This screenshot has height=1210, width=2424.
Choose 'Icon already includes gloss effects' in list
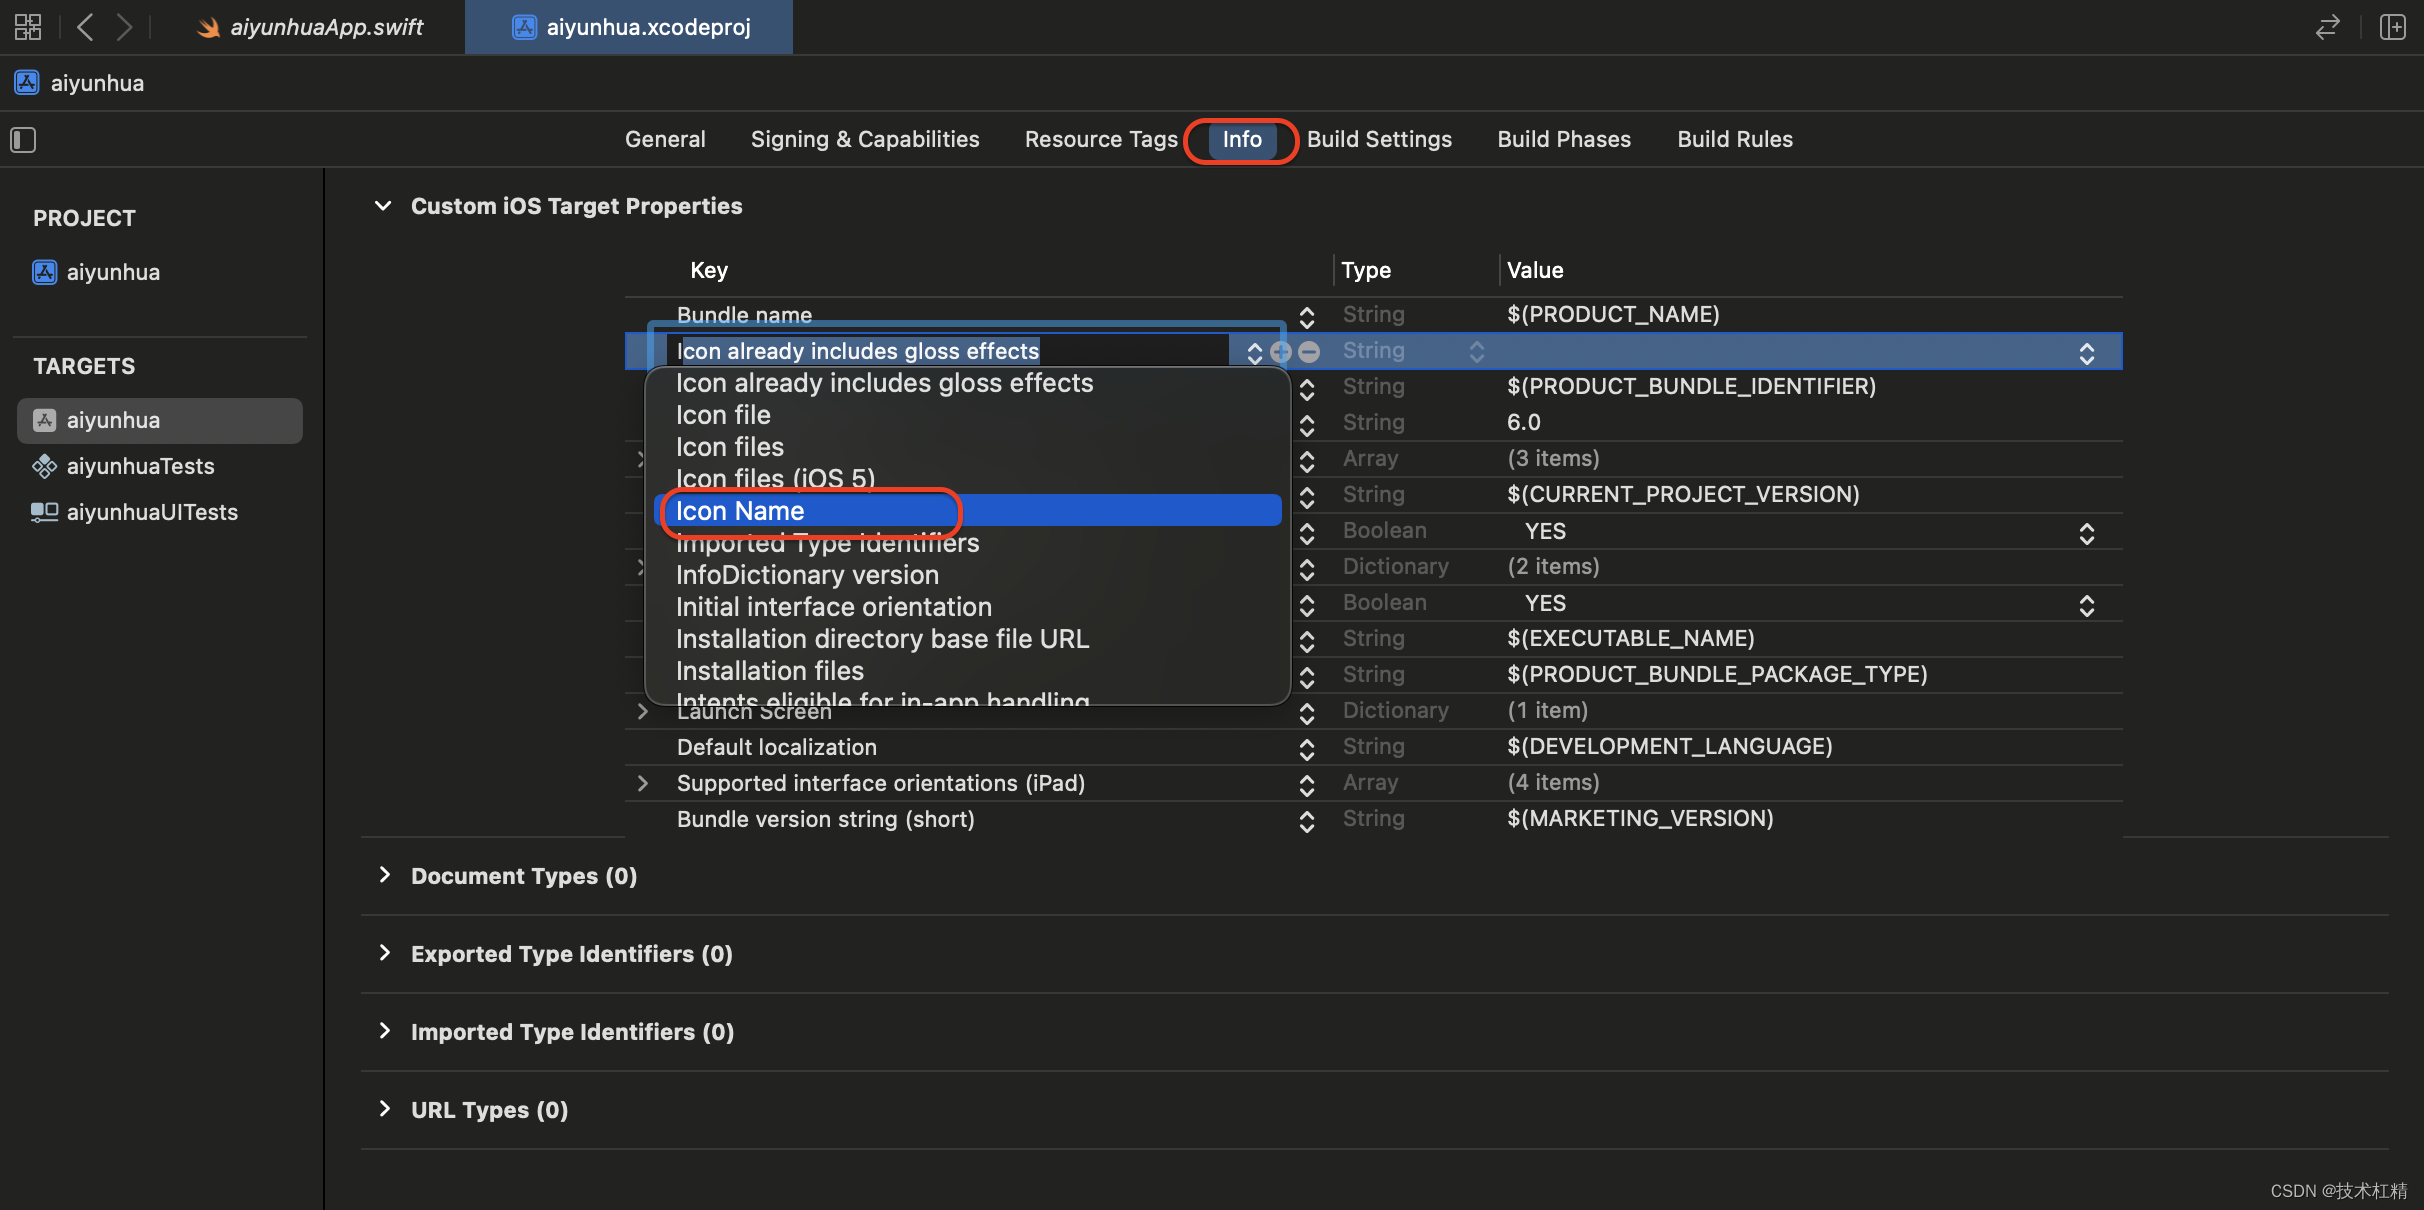click(x=968, y=383)
